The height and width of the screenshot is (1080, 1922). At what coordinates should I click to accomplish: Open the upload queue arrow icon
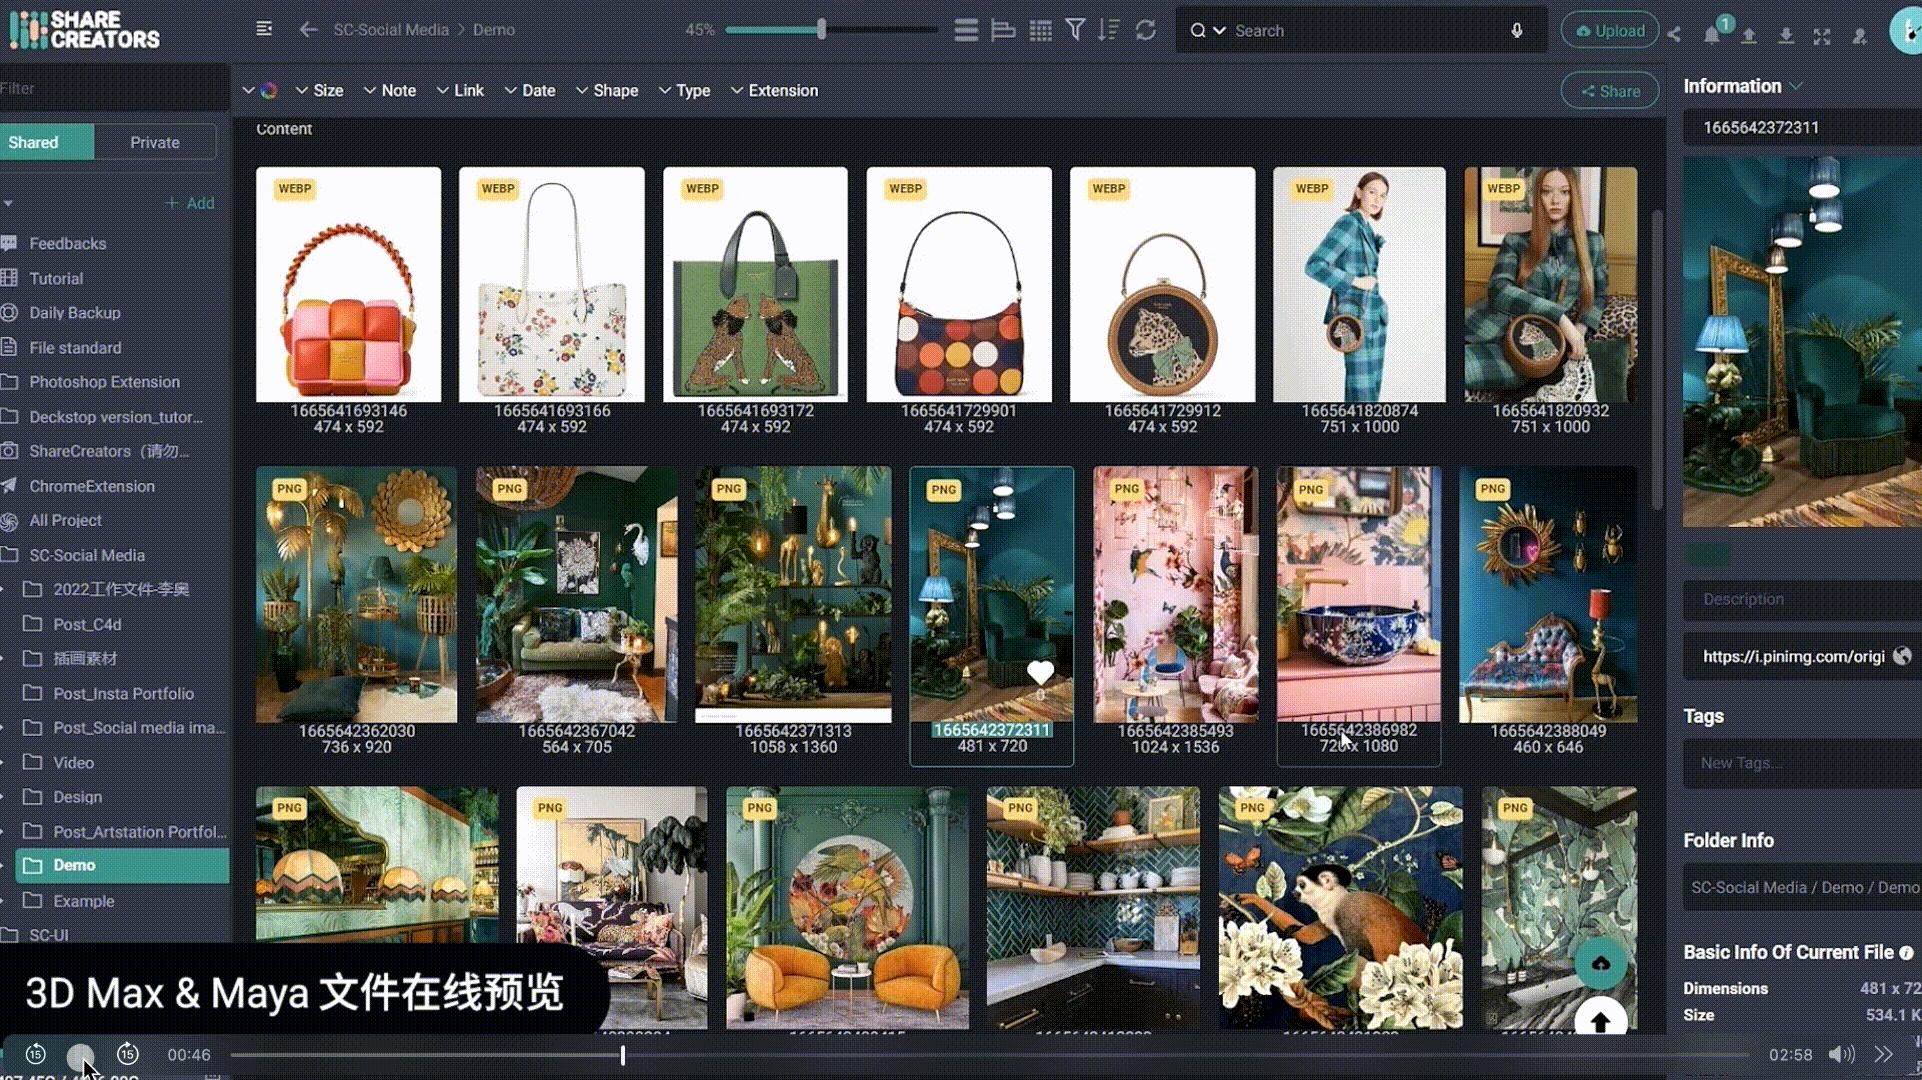(x=1749, y=36)
